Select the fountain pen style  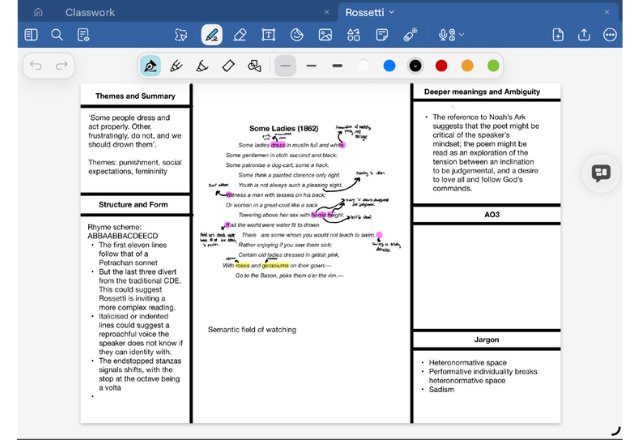click(x=150, y=66)
